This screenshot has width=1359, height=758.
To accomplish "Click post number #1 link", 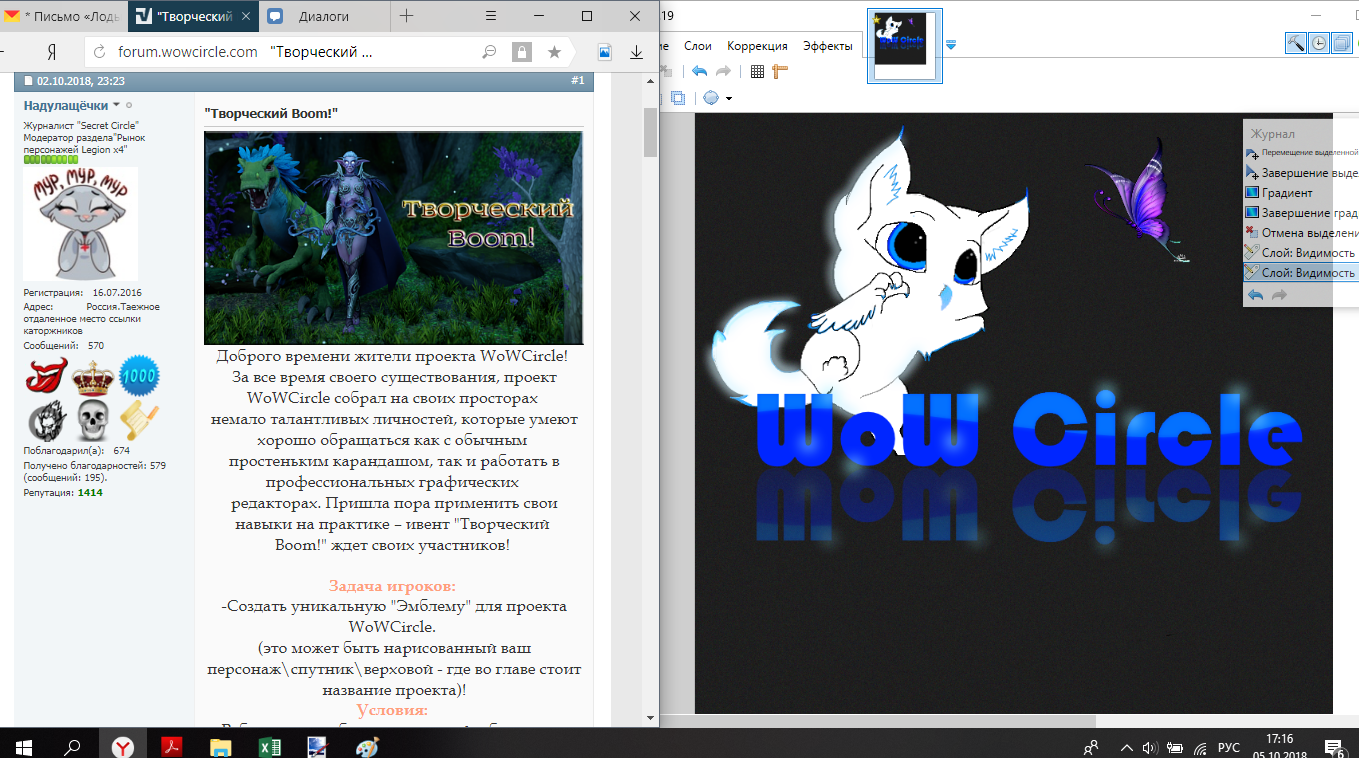I will point(577,80).
